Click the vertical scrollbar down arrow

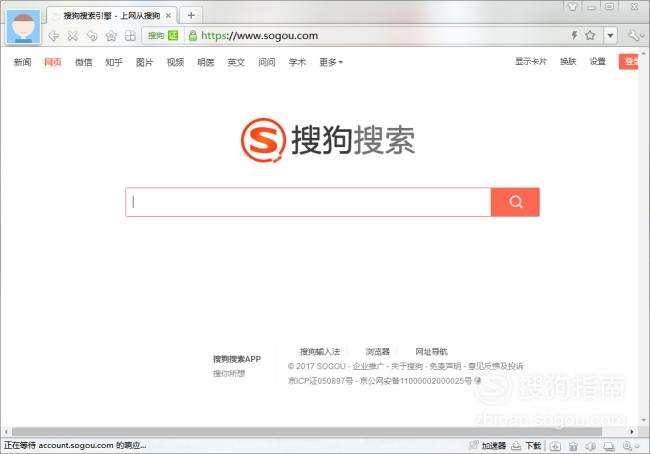coord(644,420)
